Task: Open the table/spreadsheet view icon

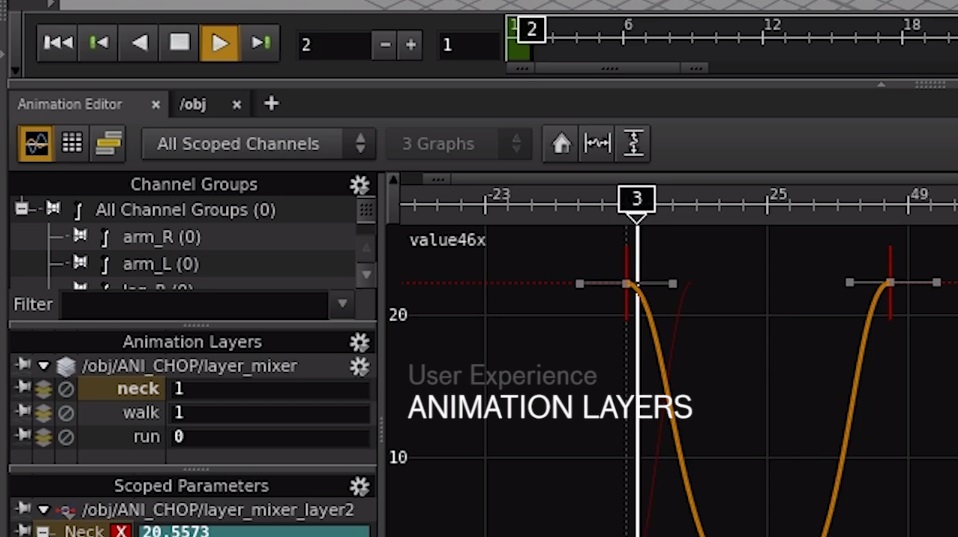Action: click(x=72, y=144)
